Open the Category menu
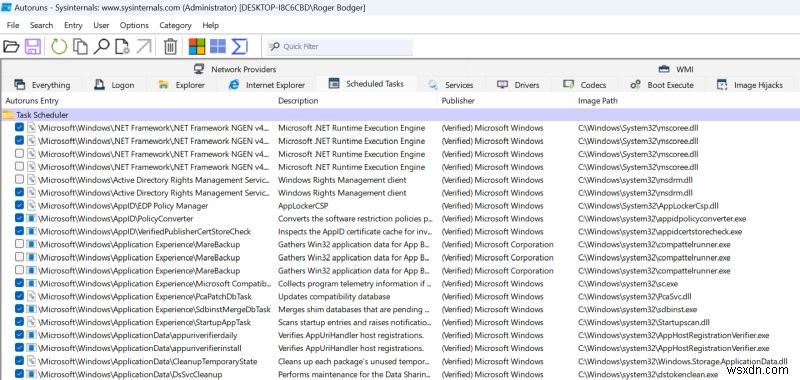The image size is (800, 380). click(175, 25)
